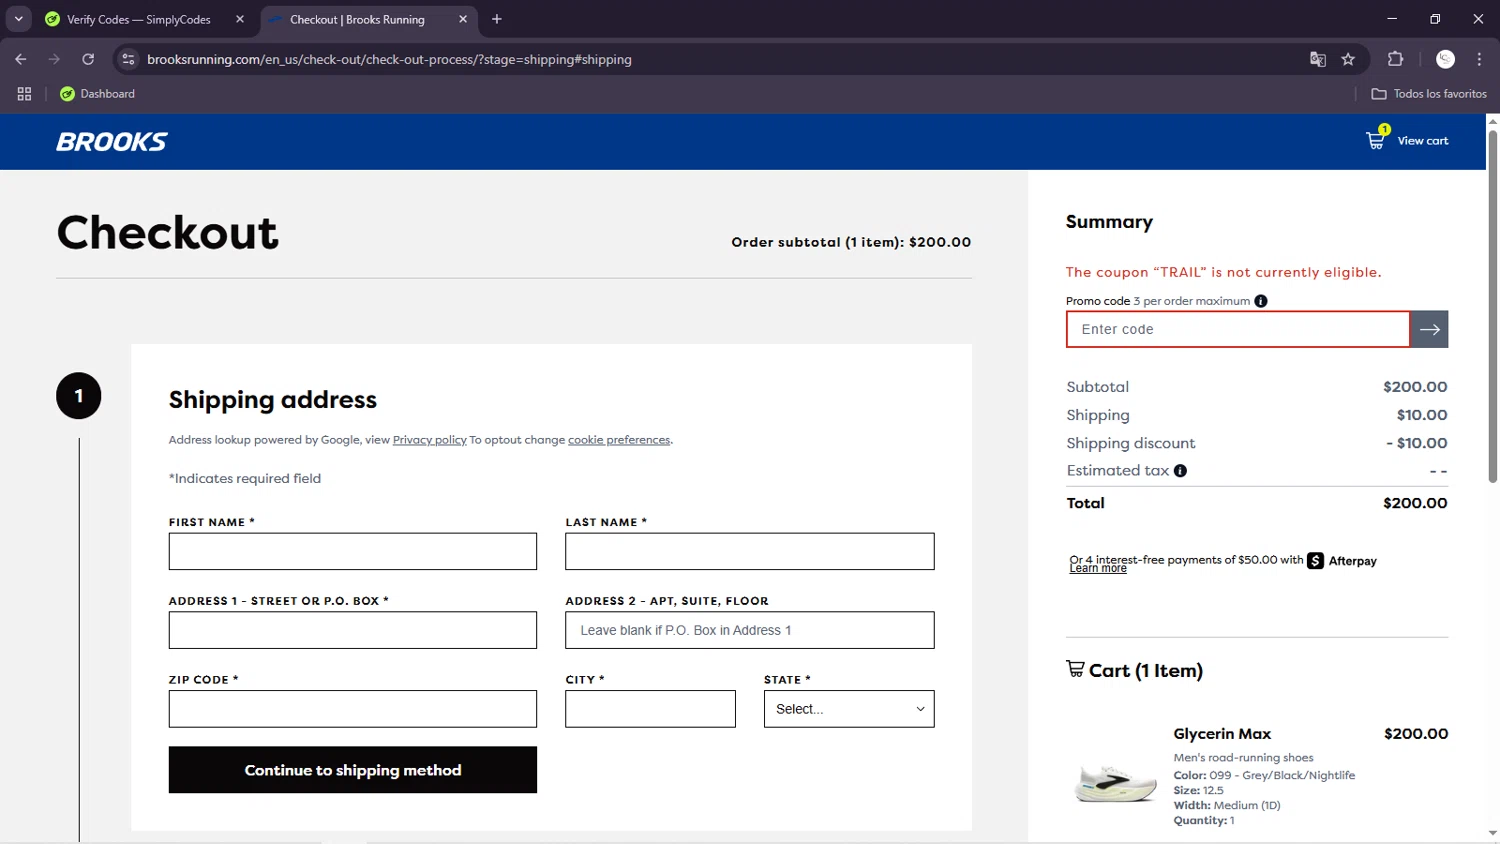1500x844 pixels.
Task: Open cookie preferences link
Action: click(x=619, y=440)
